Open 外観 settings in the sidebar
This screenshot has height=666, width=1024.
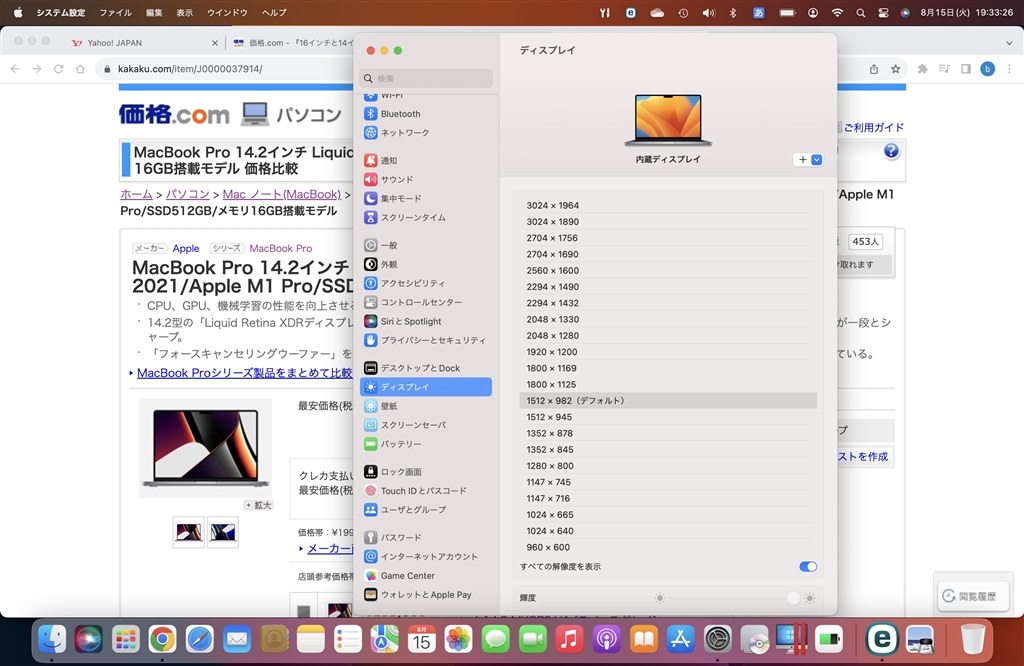426,264
